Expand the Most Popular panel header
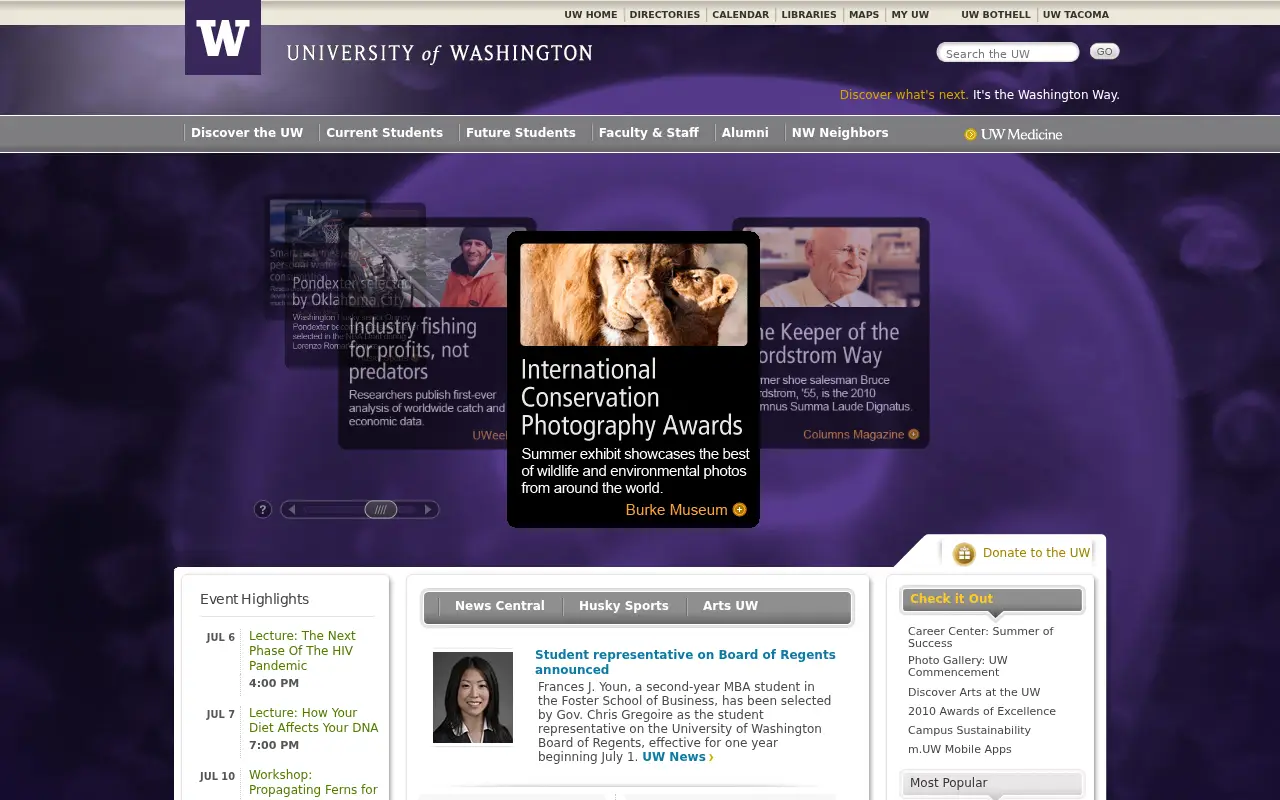This screenshot has height=800, width=1280. coord(992,783)
